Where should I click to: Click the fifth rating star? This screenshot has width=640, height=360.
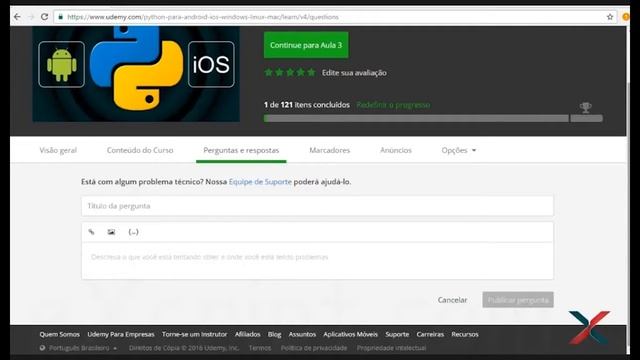tap(311, 72)
